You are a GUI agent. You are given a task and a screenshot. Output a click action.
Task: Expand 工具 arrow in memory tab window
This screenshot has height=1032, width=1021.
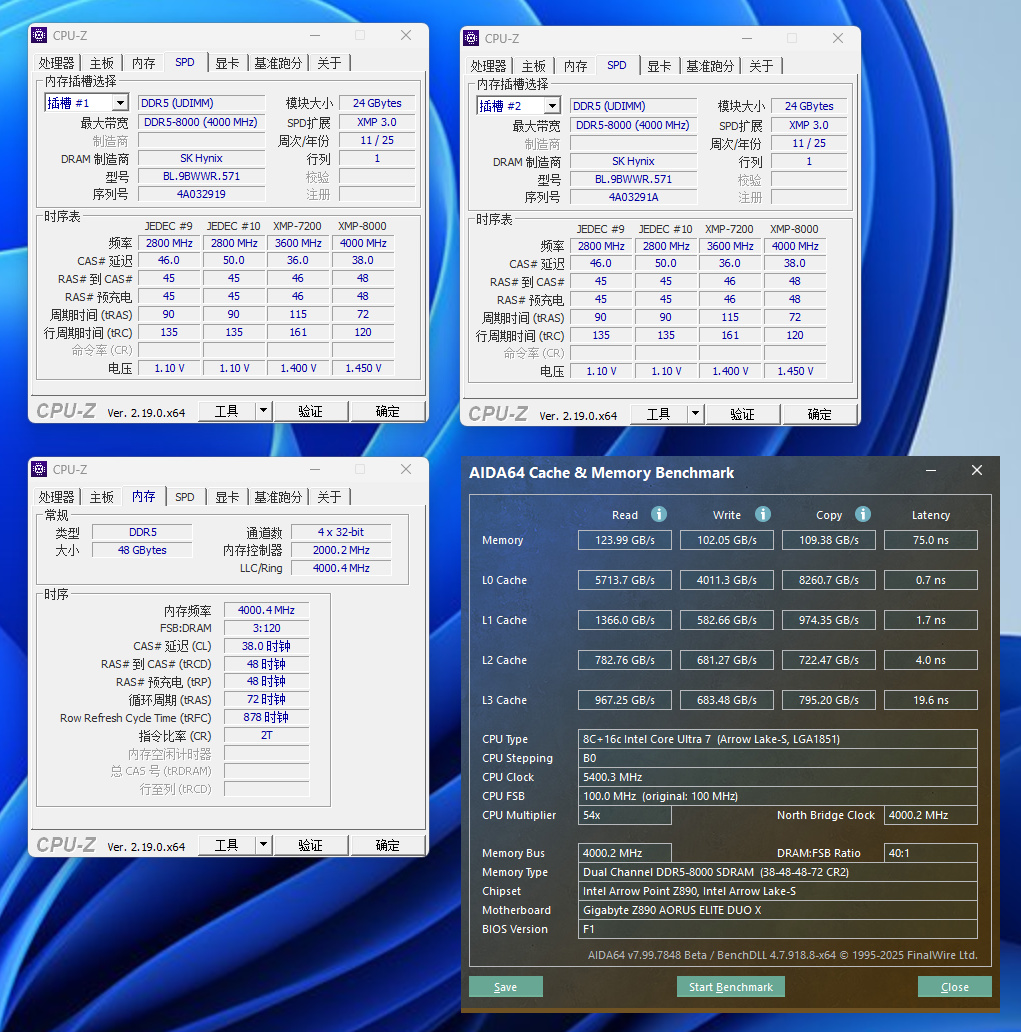[x=263, y=844]
